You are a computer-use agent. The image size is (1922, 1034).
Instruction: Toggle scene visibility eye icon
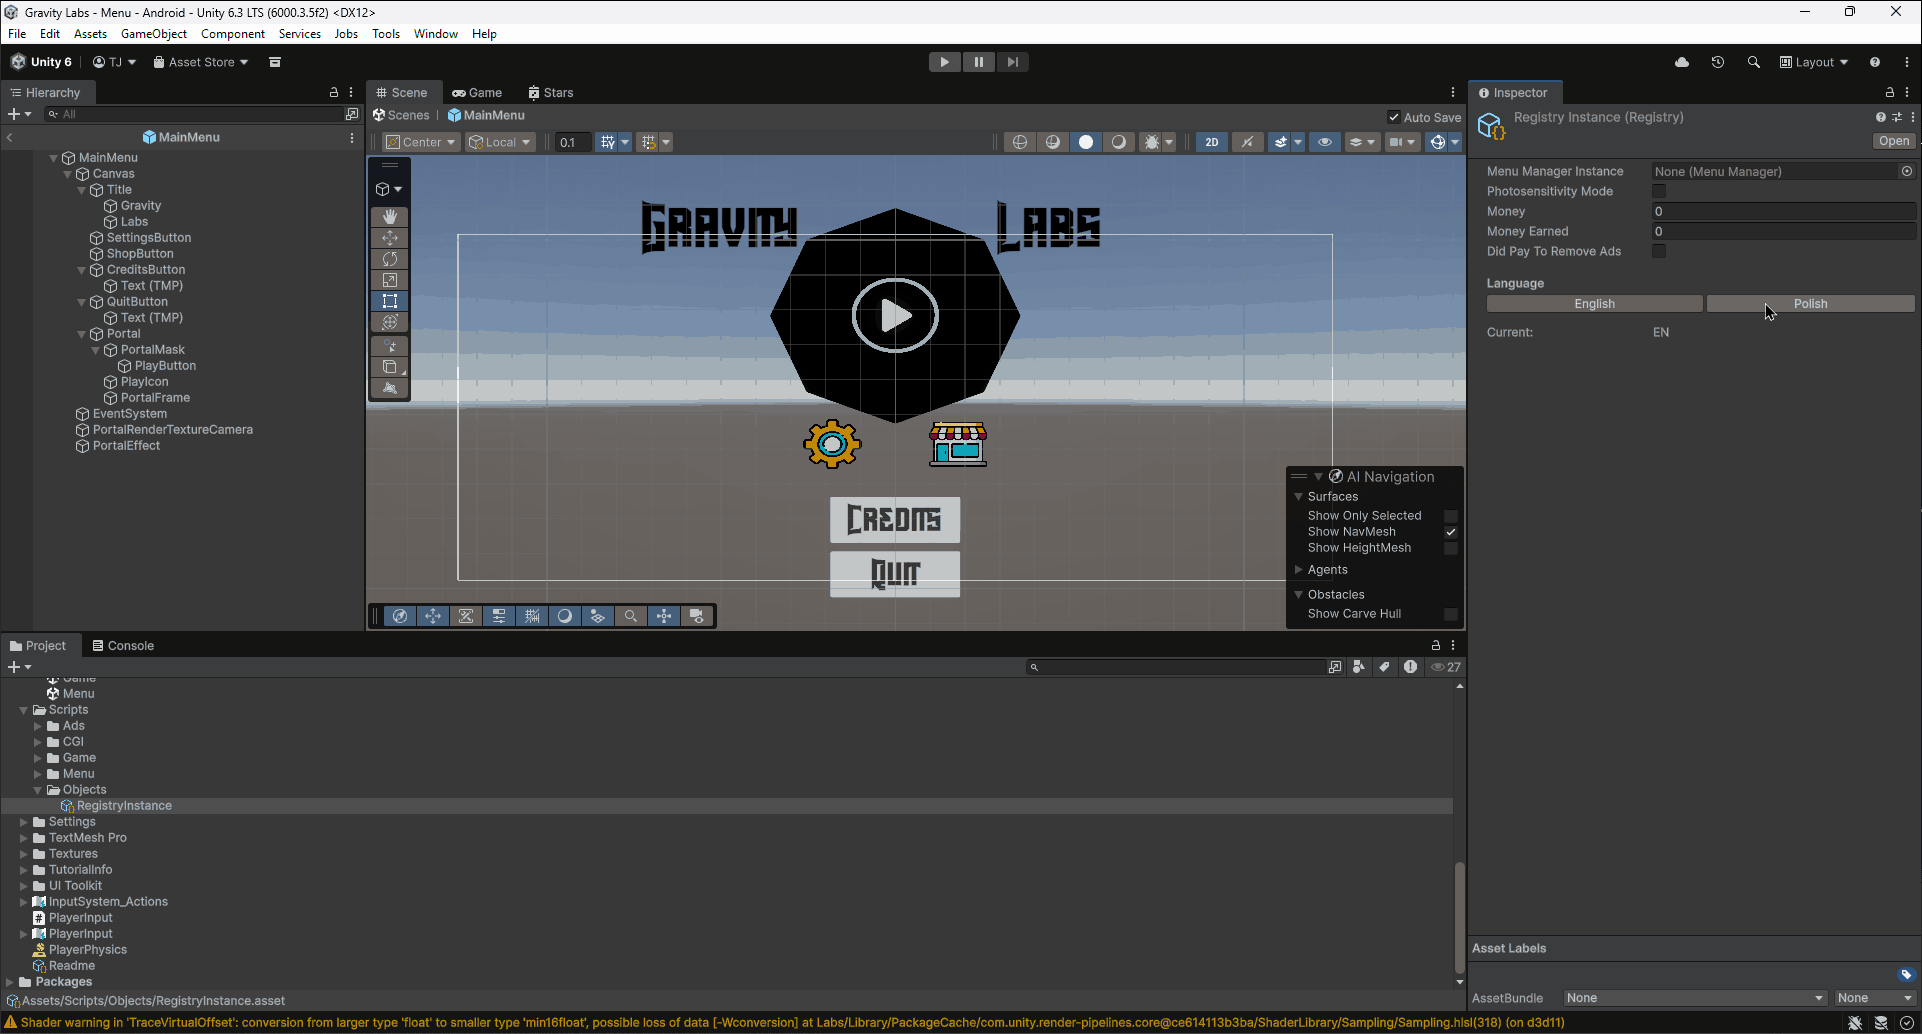pyautogui.click(x=1325, y=142)
